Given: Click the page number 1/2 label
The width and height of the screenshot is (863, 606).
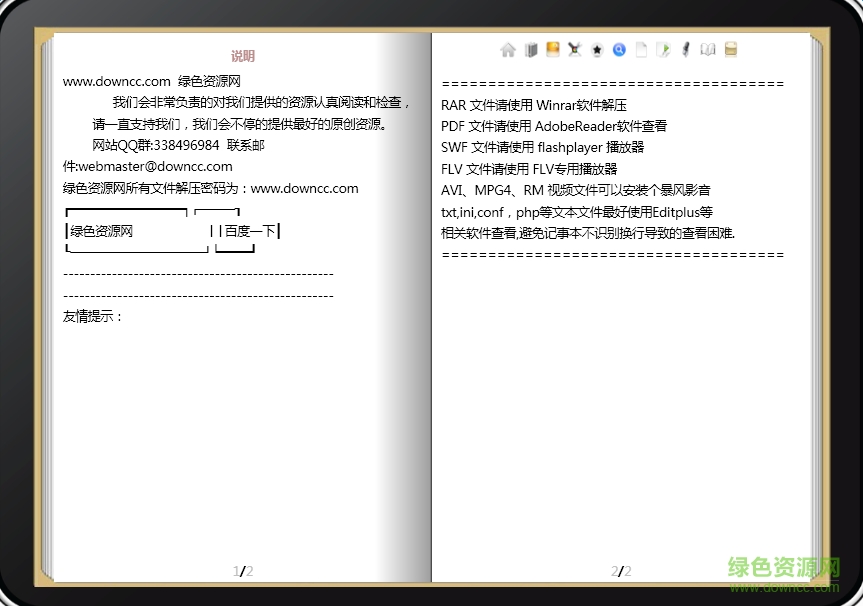Looking at the screenshot, I should point(242,570).
